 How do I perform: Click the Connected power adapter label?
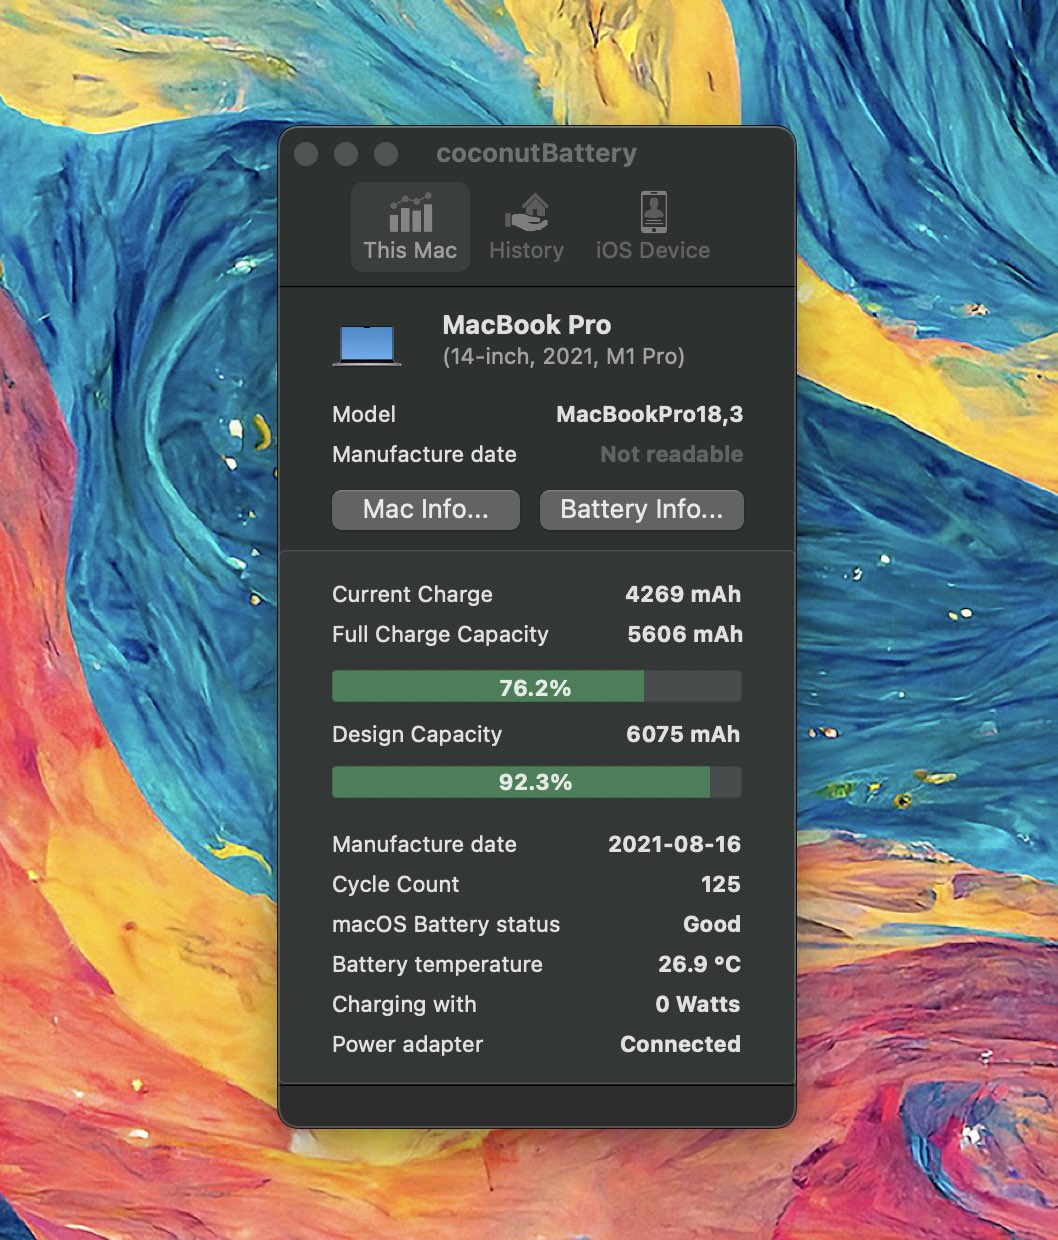pyautogui.click(x=680, y=1044)
